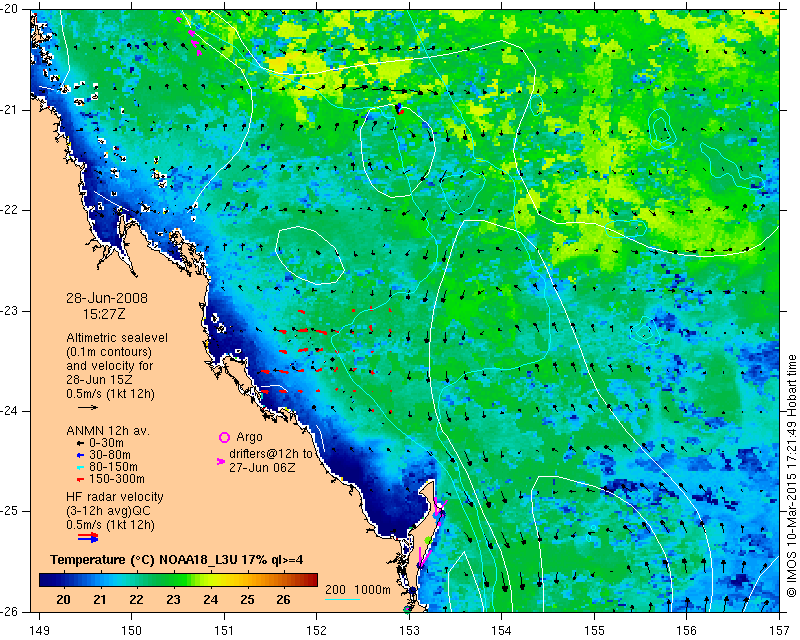800x640 pixels.
Task: Click the longitude axis label 149
Action: pos(39,630)
